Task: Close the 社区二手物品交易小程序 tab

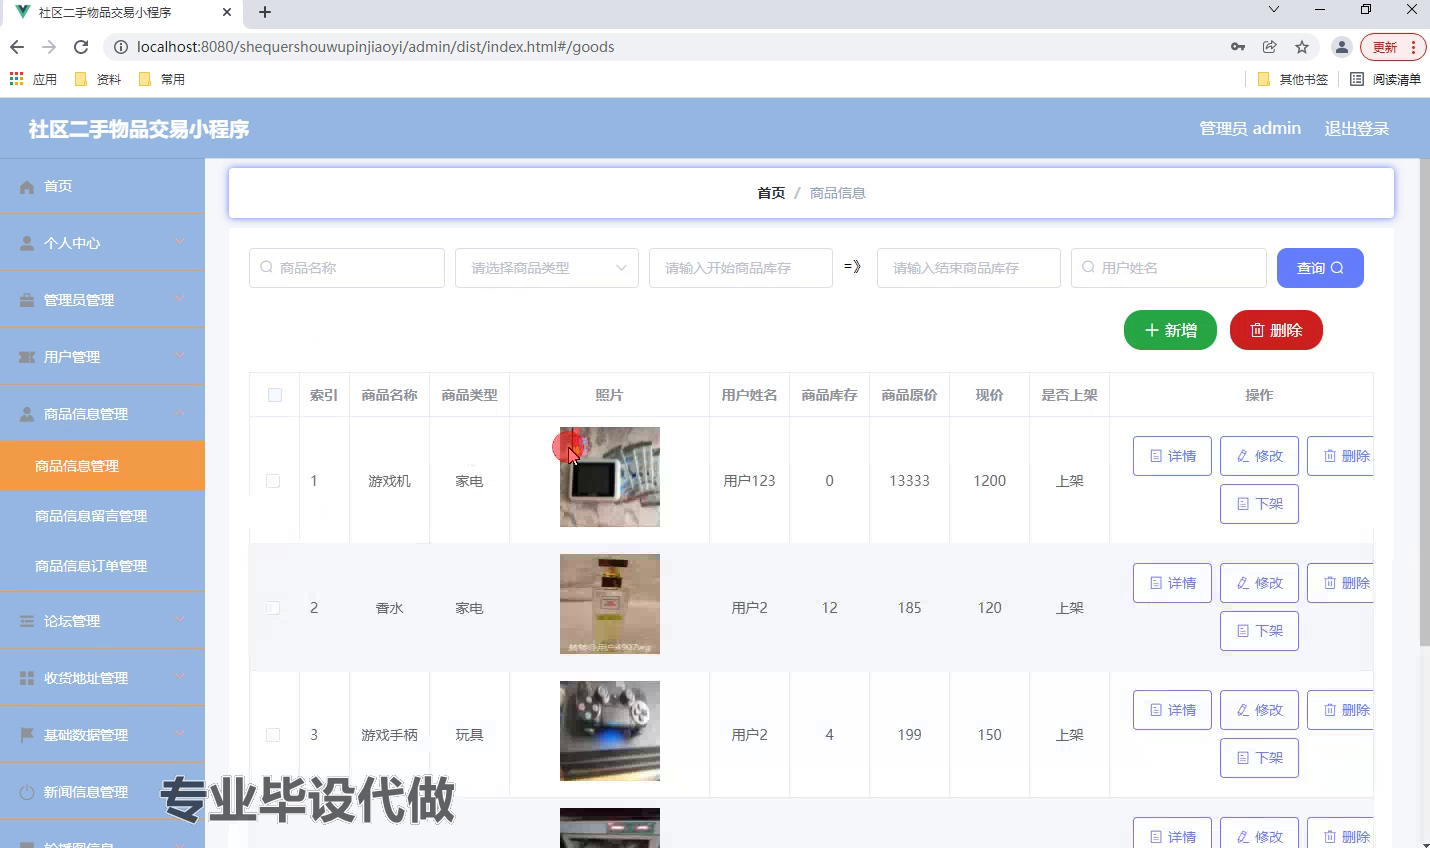Action: point(227,13)
